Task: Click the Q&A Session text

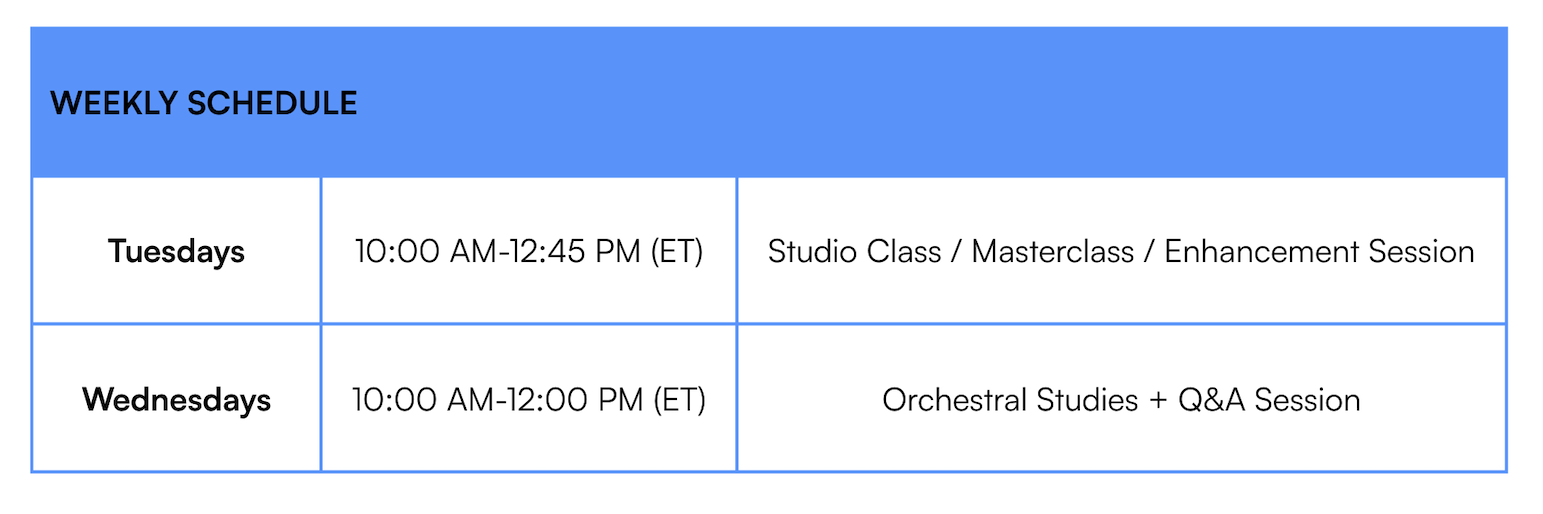Action: tap(1269, 400)
